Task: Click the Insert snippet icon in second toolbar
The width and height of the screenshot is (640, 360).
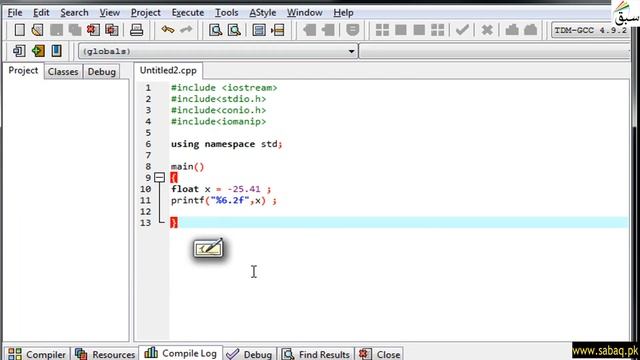Action: [x=19, y=51]
